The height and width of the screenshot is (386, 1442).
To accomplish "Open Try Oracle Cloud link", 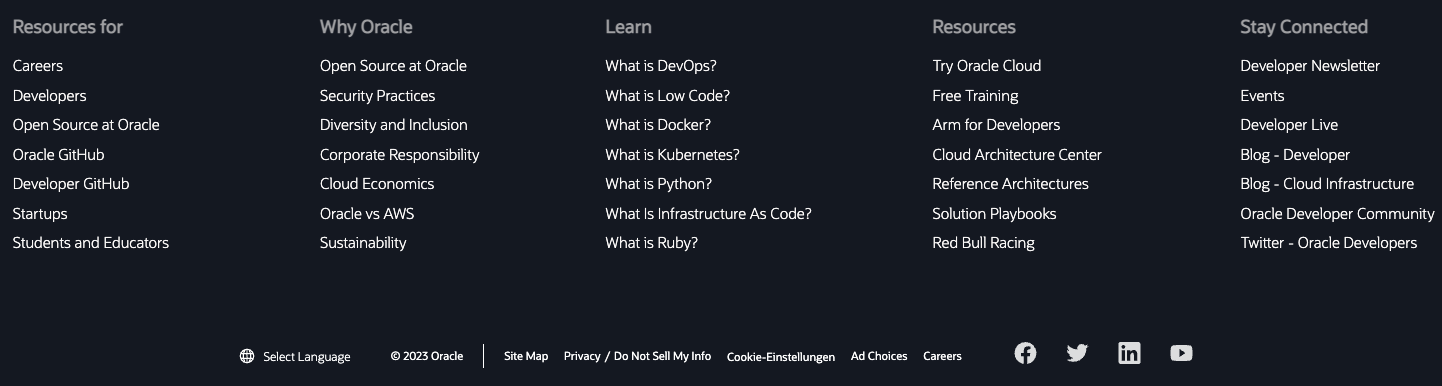I will 987,66.
